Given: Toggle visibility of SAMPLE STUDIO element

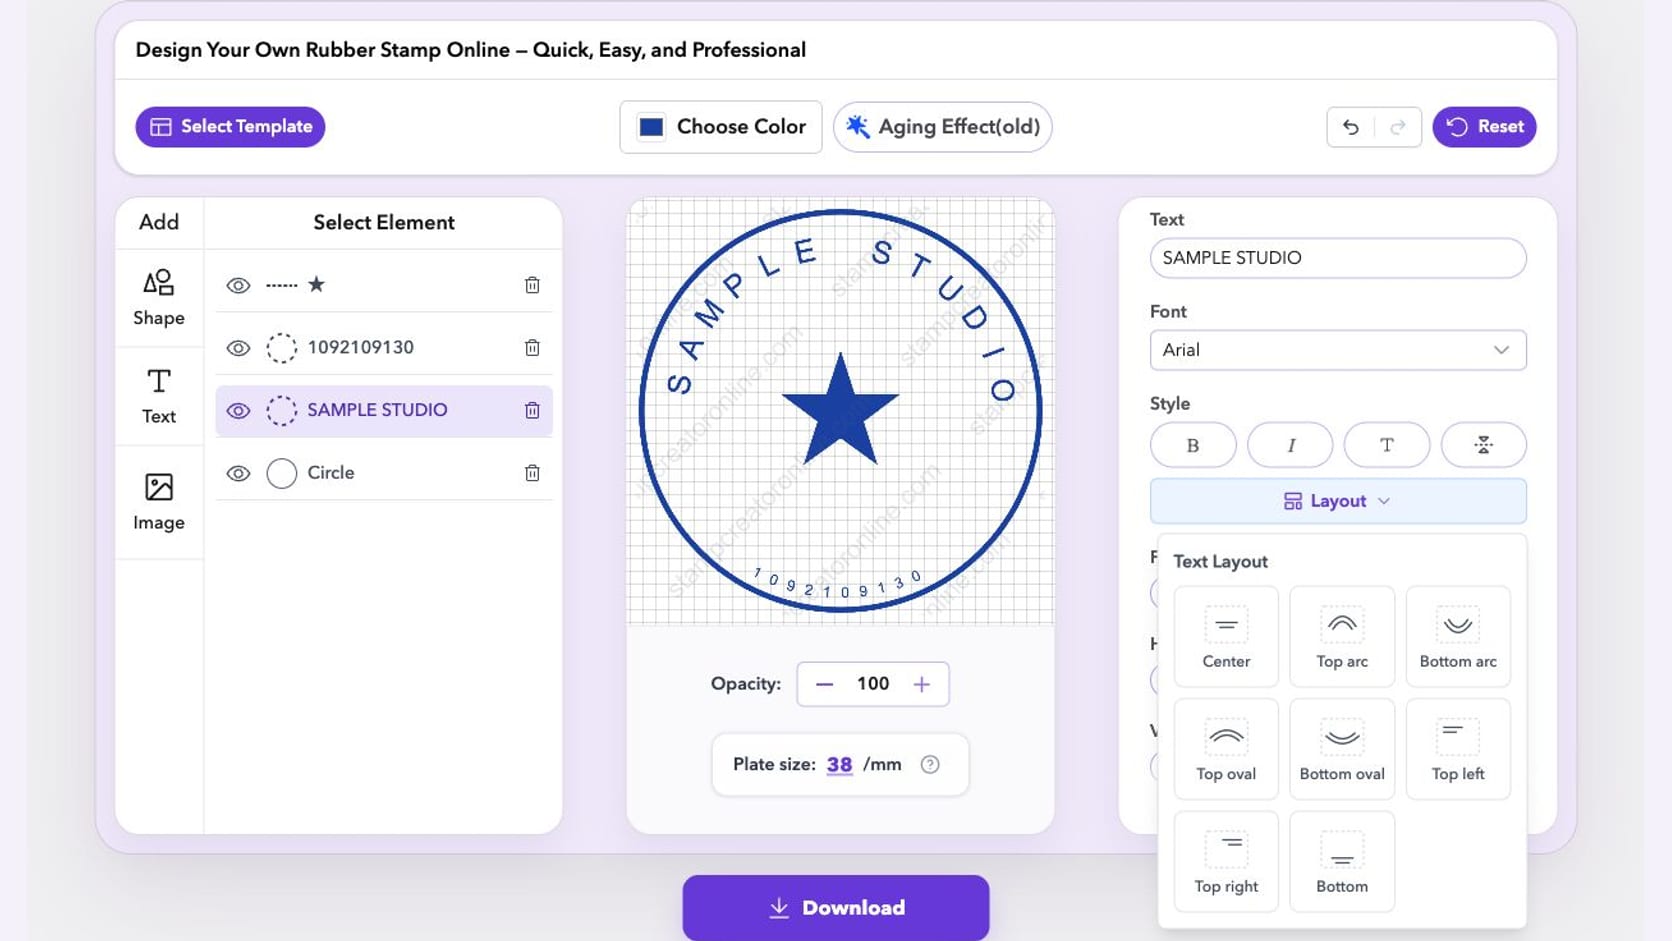Looking at the screenshot, I should (x=238, y=410).
